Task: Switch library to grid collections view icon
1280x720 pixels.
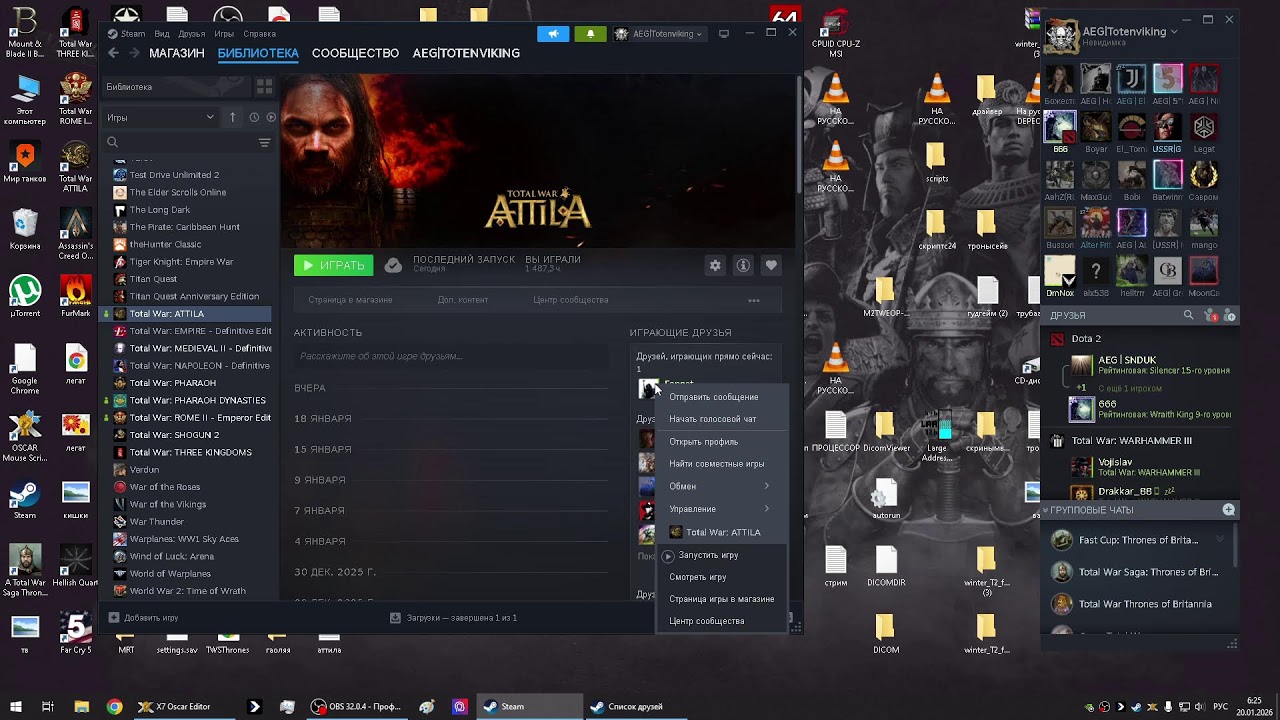Action: pos(264,87)
